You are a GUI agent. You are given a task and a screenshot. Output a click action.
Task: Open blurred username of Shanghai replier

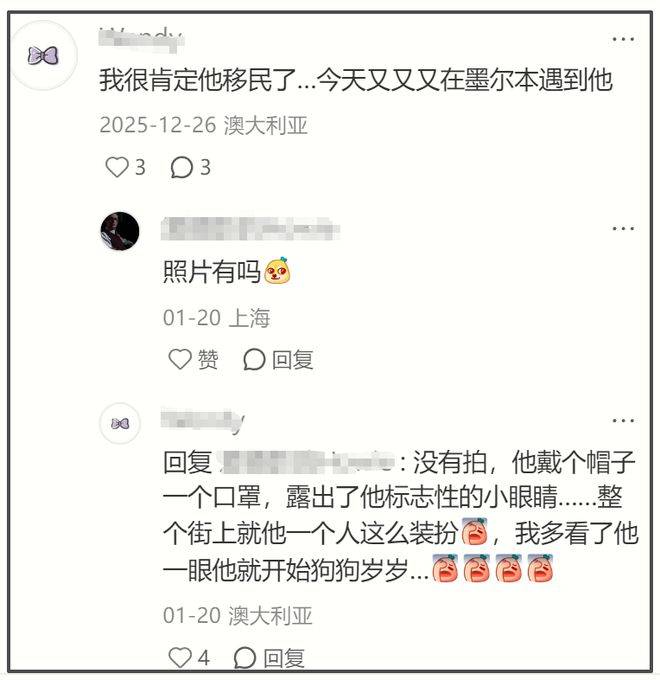(x=250, y=228)
